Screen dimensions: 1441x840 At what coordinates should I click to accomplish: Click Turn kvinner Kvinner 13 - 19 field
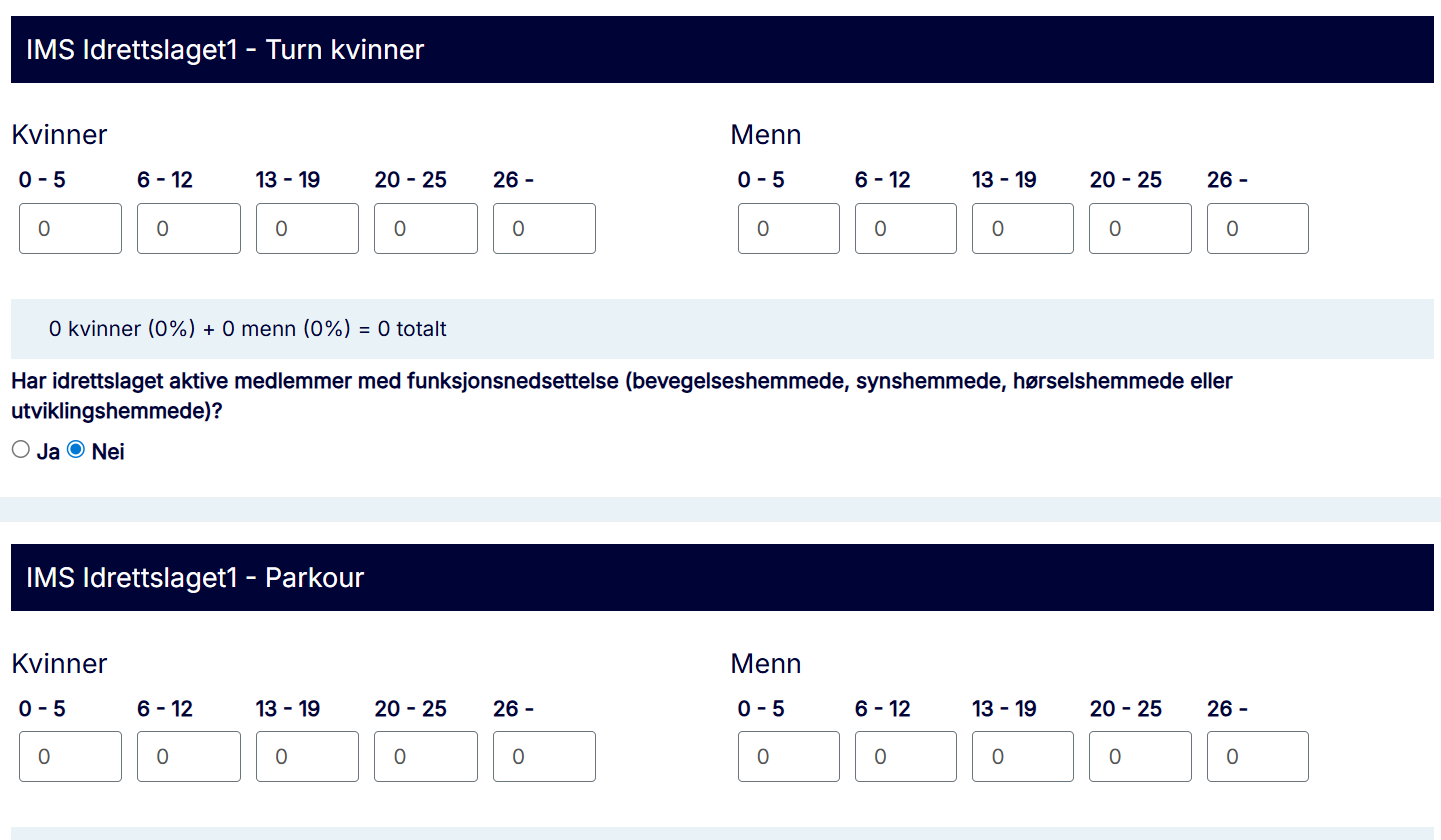307,229
